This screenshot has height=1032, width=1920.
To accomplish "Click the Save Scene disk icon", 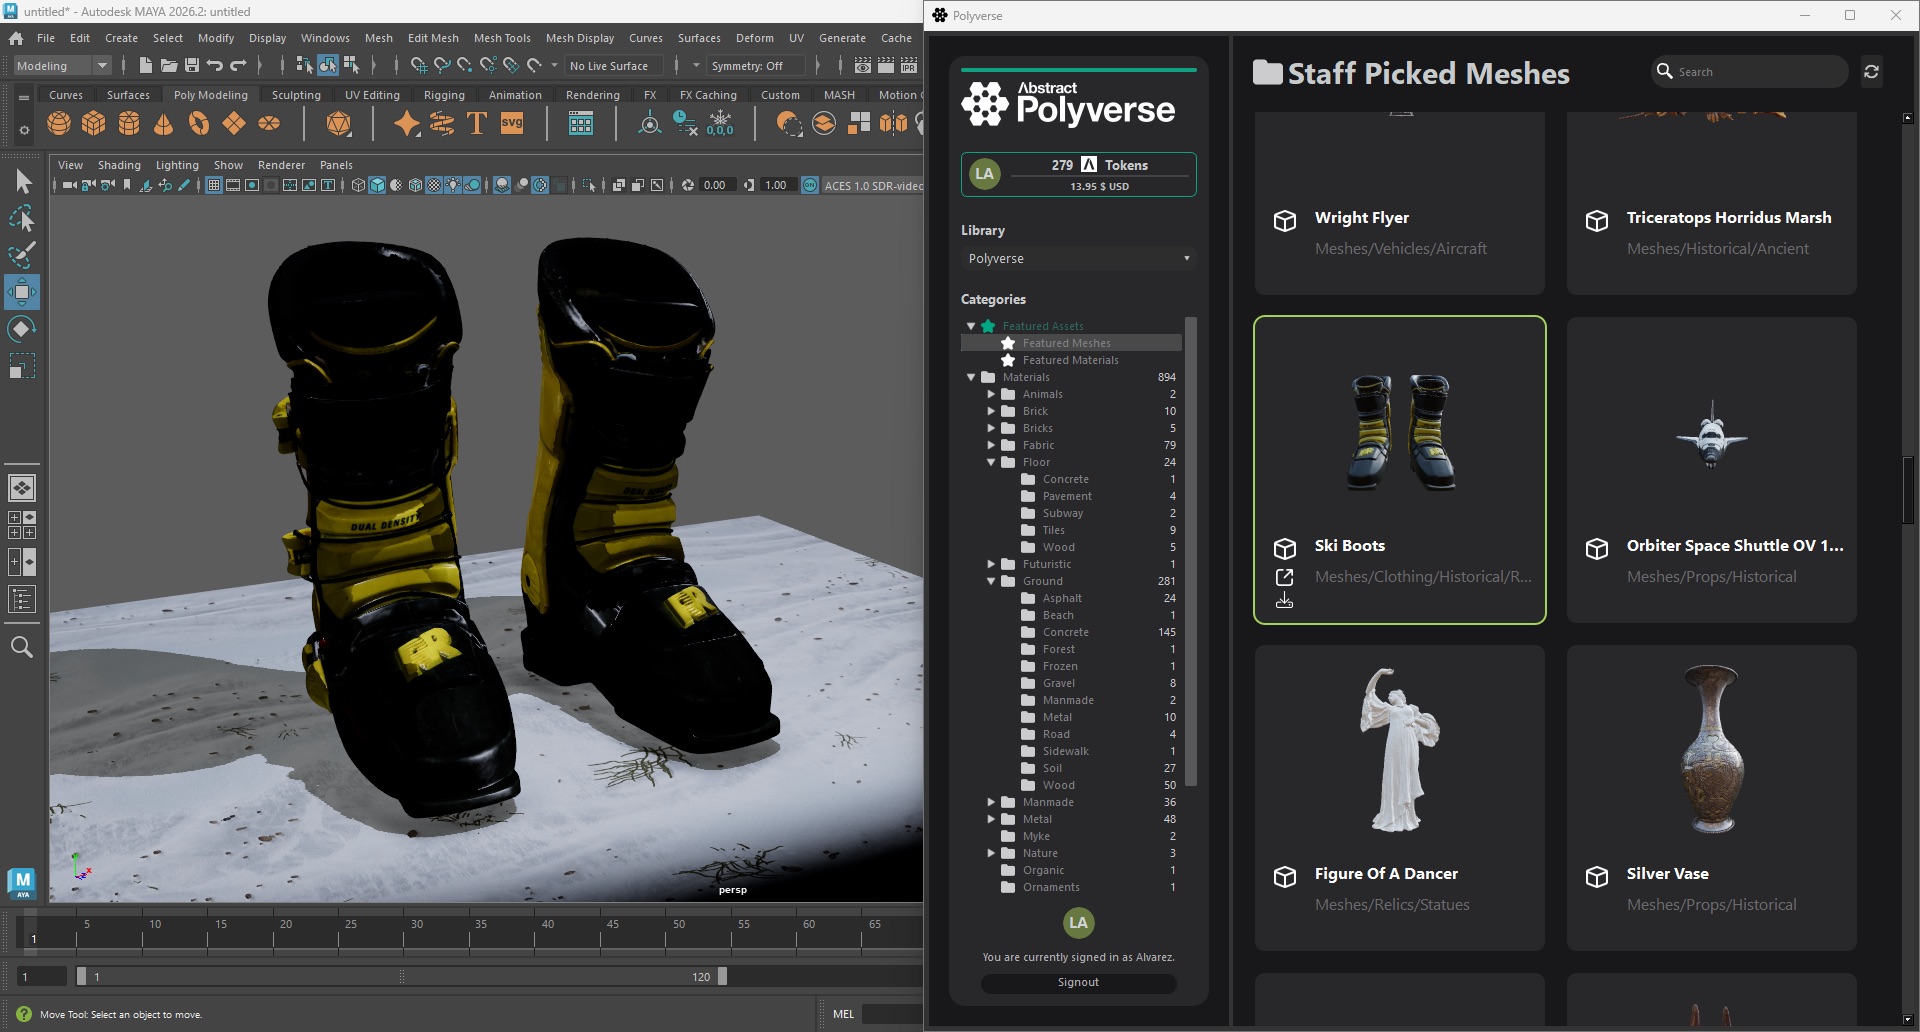I will click(x=192, y=66).
